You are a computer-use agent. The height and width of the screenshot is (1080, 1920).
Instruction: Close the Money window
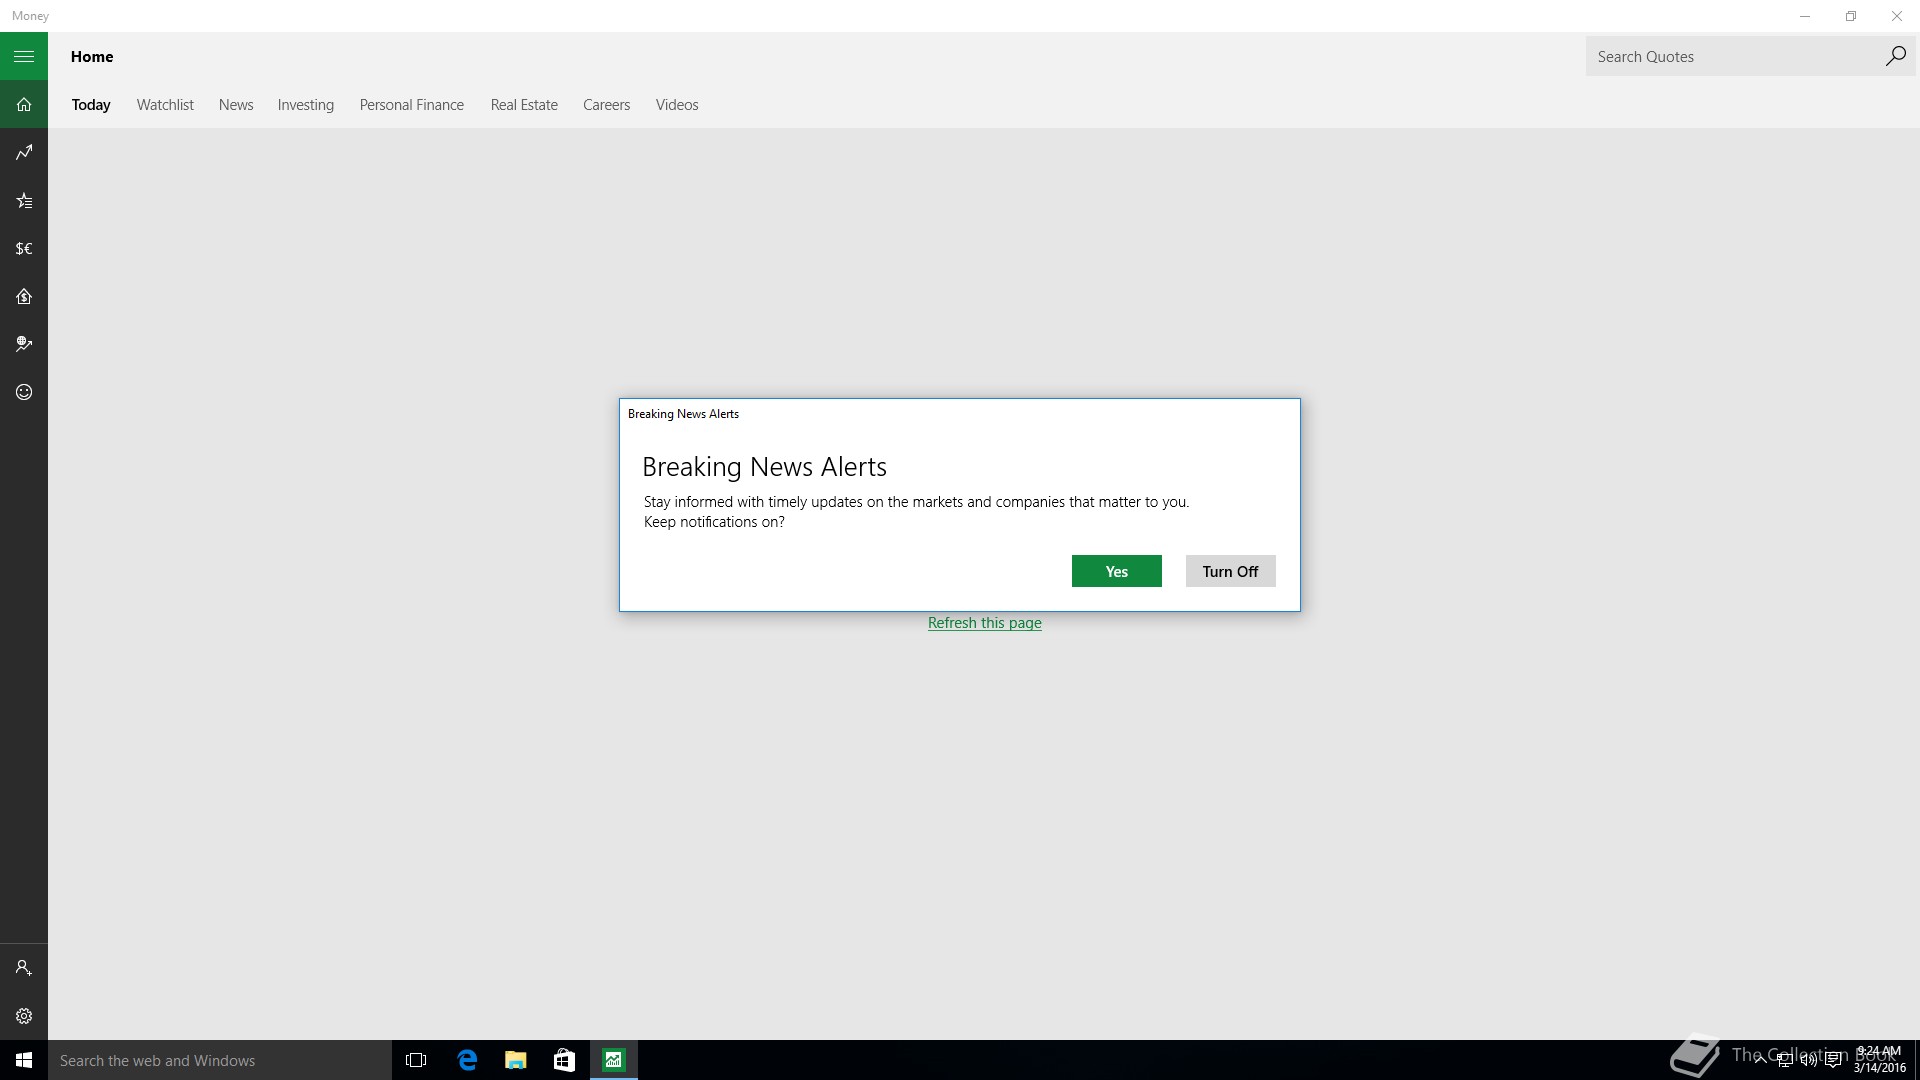(1897, 16)
